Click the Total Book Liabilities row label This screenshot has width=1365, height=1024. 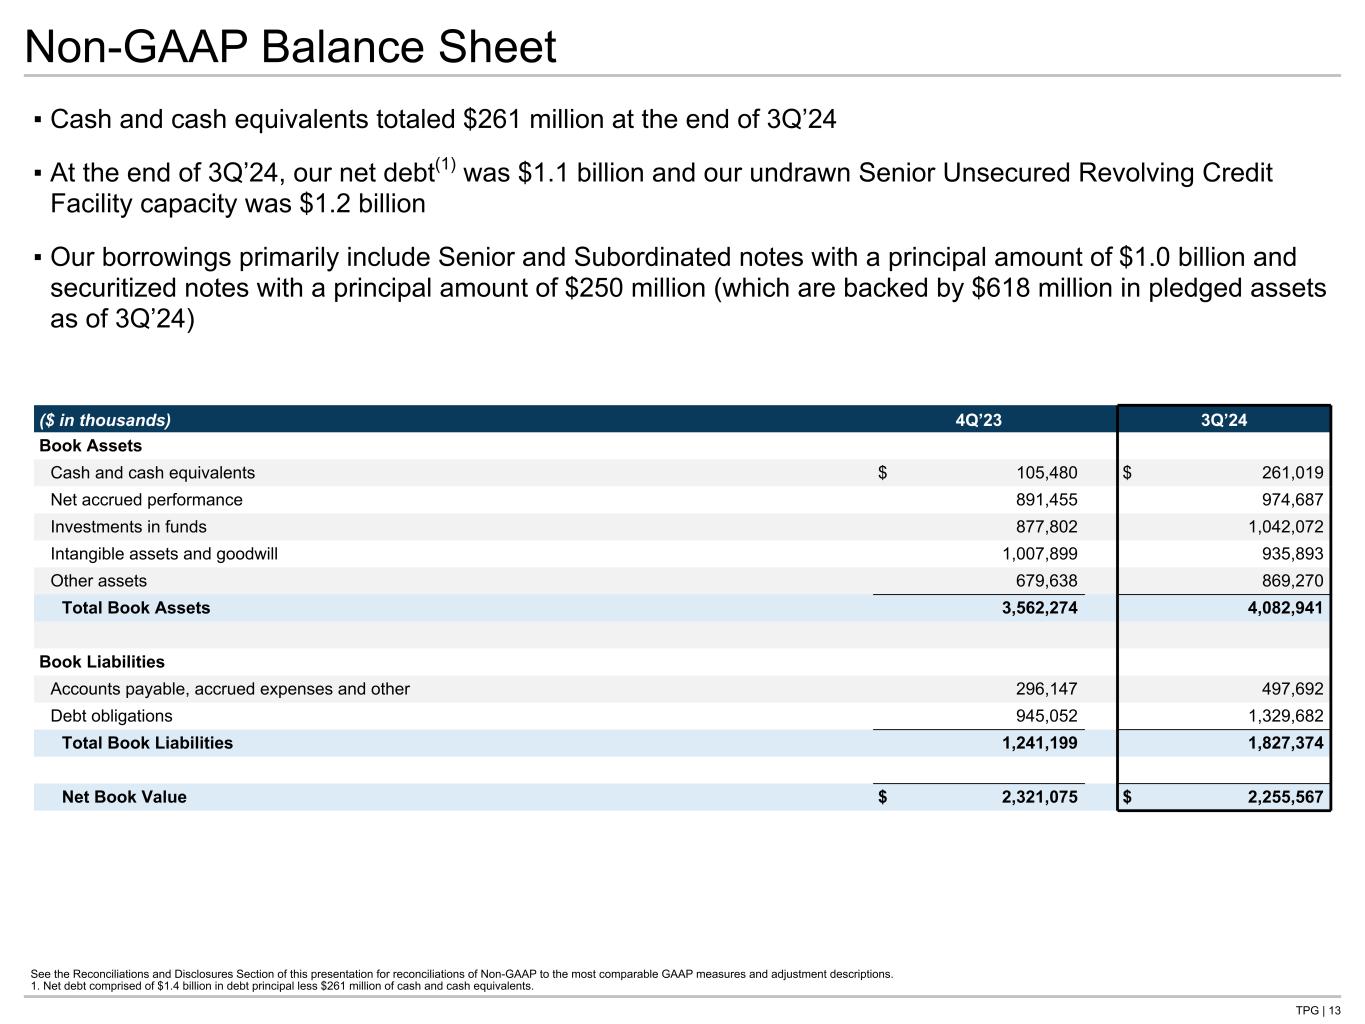(x=147, y=743)
